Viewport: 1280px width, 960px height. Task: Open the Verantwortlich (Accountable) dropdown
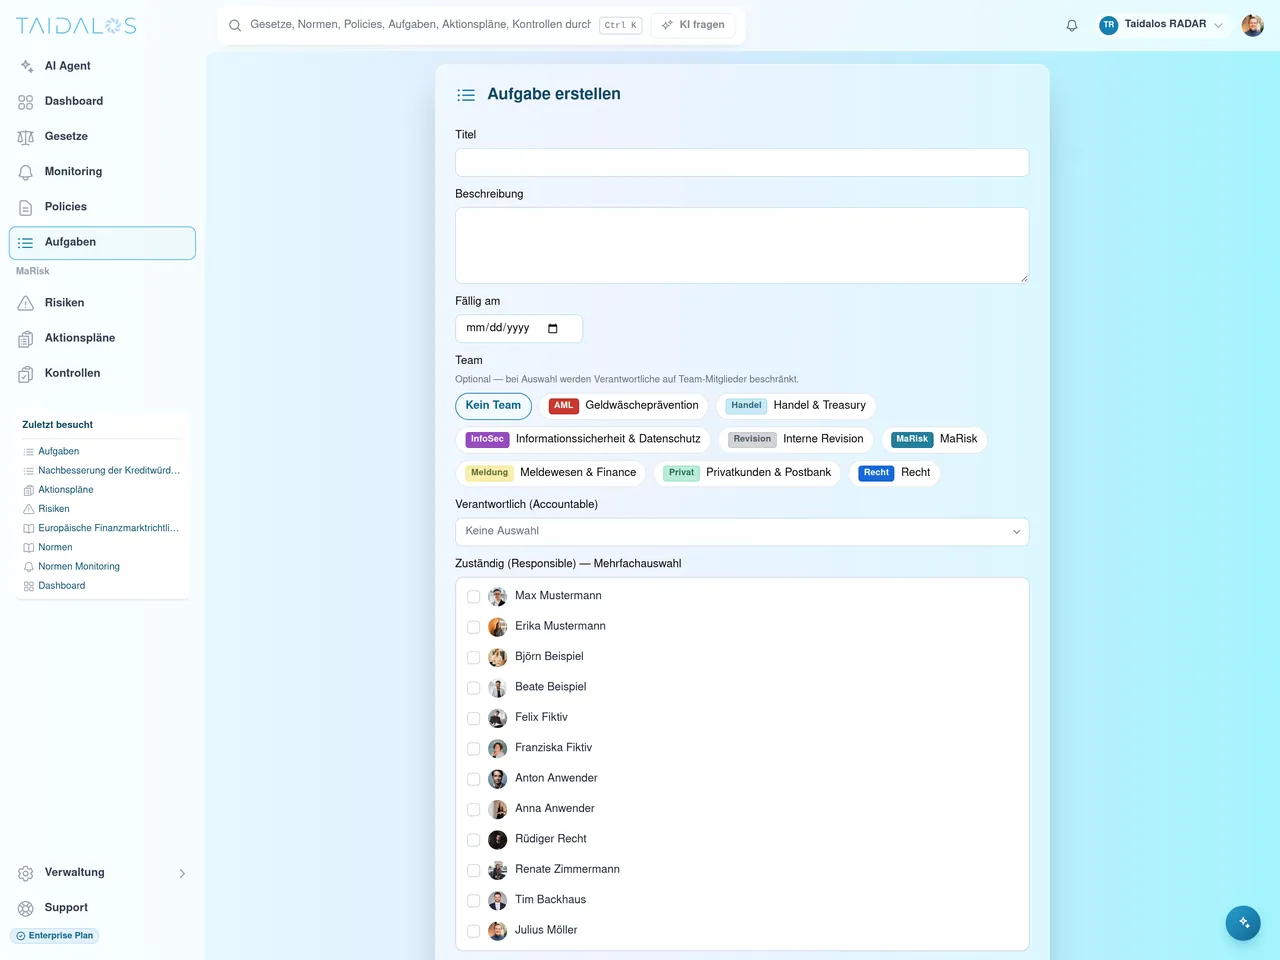point(742,531)
